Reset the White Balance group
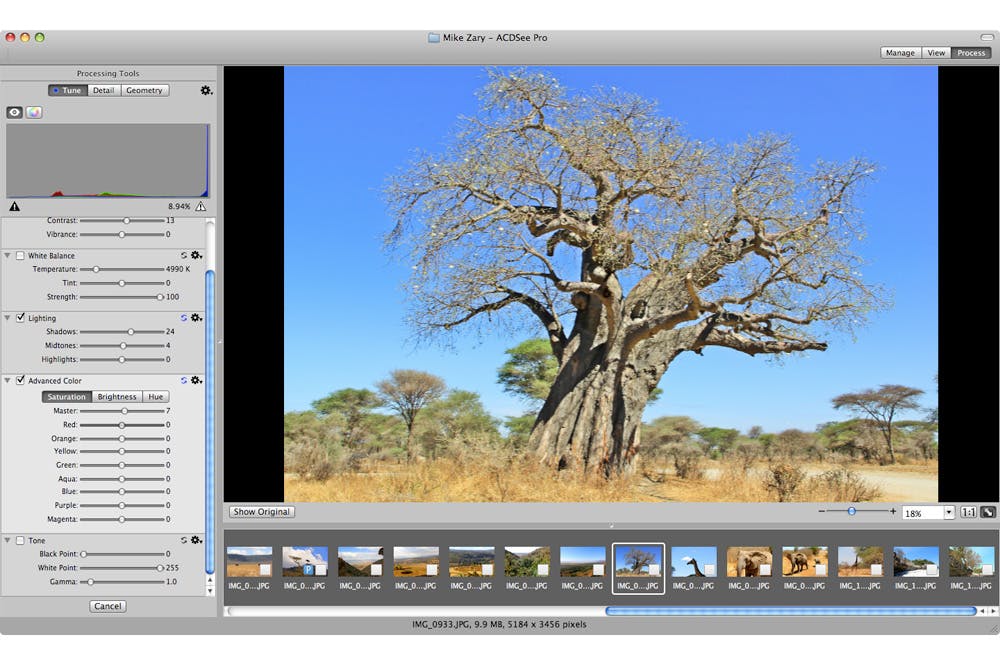Image resolution: width=1000 pixels, height=667 pixels. click(x=184, y=255)
